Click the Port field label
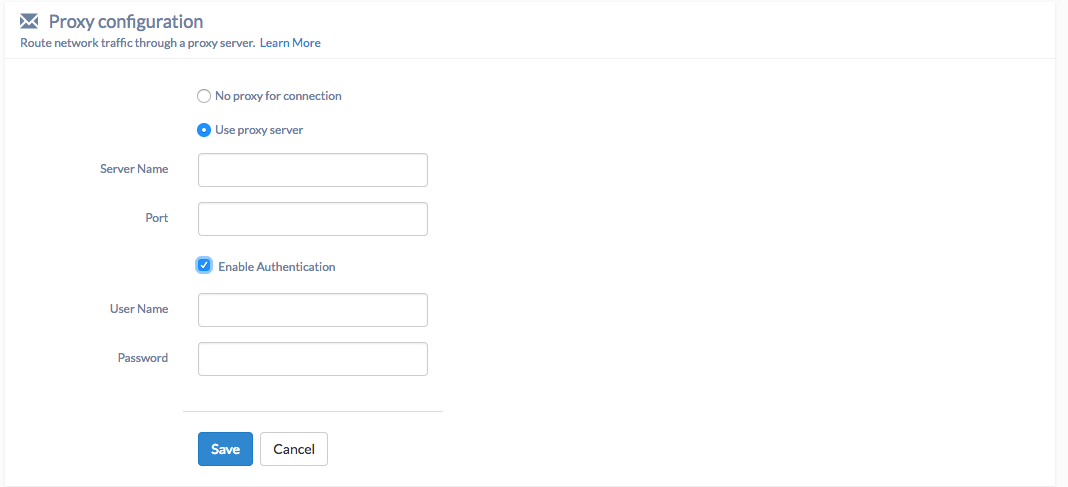Image resolution: width=1068 pixels, height=487 pixels. click(x=157, y=218)
